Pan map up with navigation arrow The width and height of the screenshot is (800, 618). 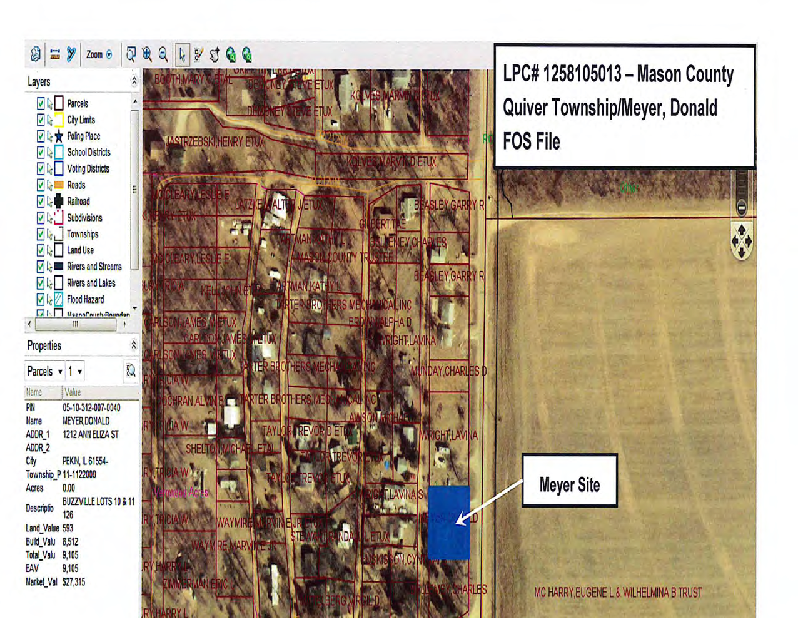741,230
